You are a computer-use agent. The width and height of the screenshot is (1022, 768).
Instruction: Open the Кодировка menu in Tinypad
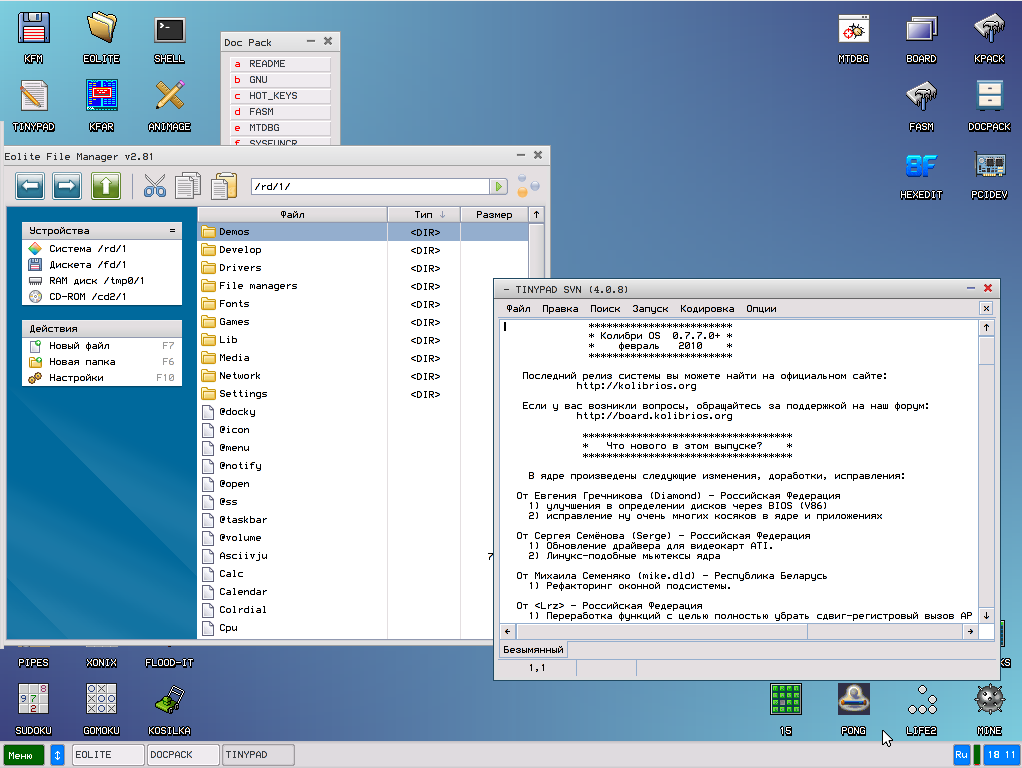point(707,309)
